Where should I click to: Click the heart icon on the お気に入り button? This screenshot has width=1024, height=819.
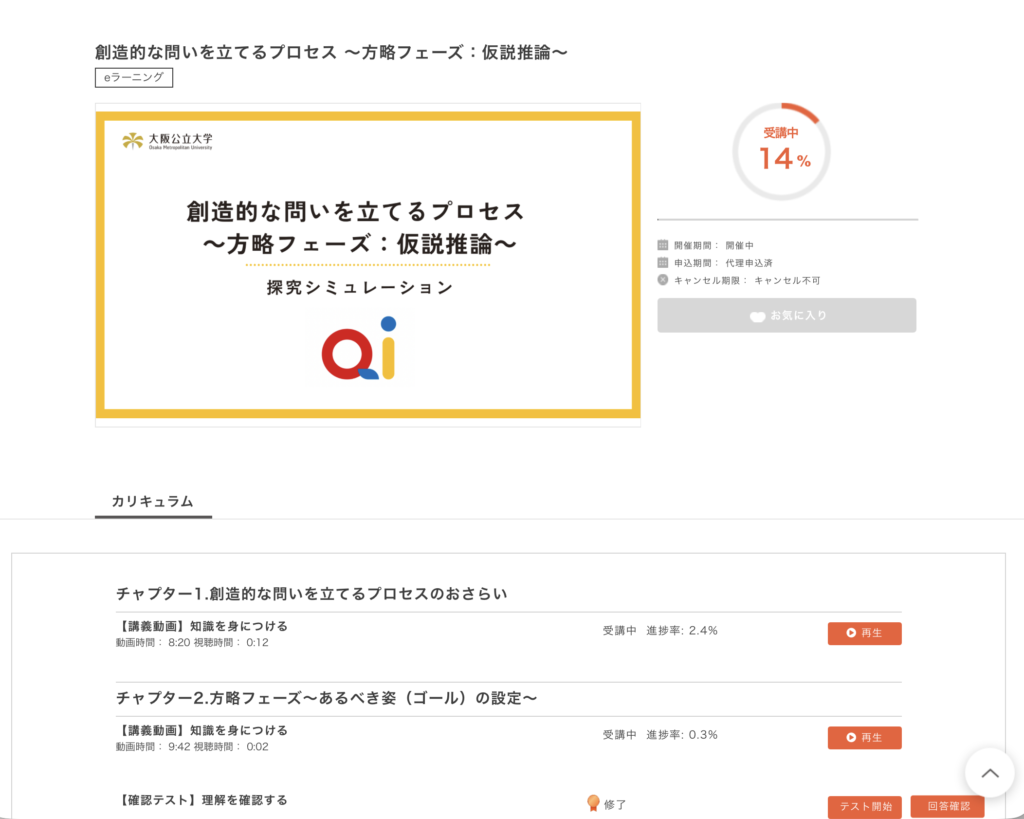point(757,316)
